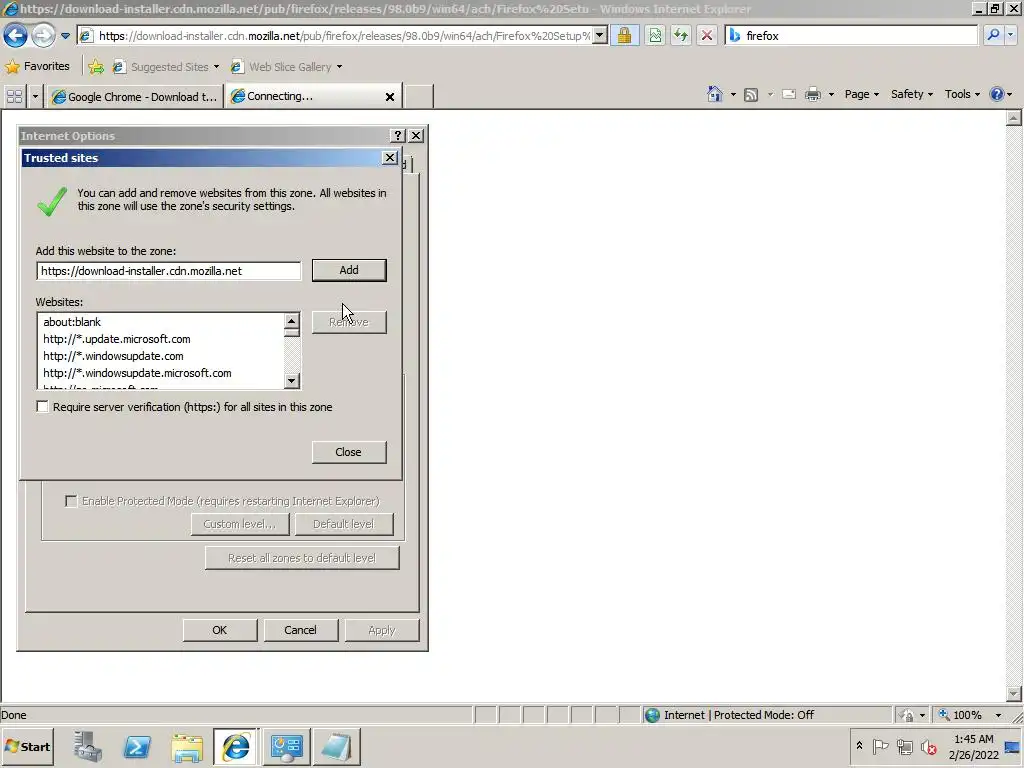Open the Tools menu
Screen dimensions: 1024x768
(962, 94)
